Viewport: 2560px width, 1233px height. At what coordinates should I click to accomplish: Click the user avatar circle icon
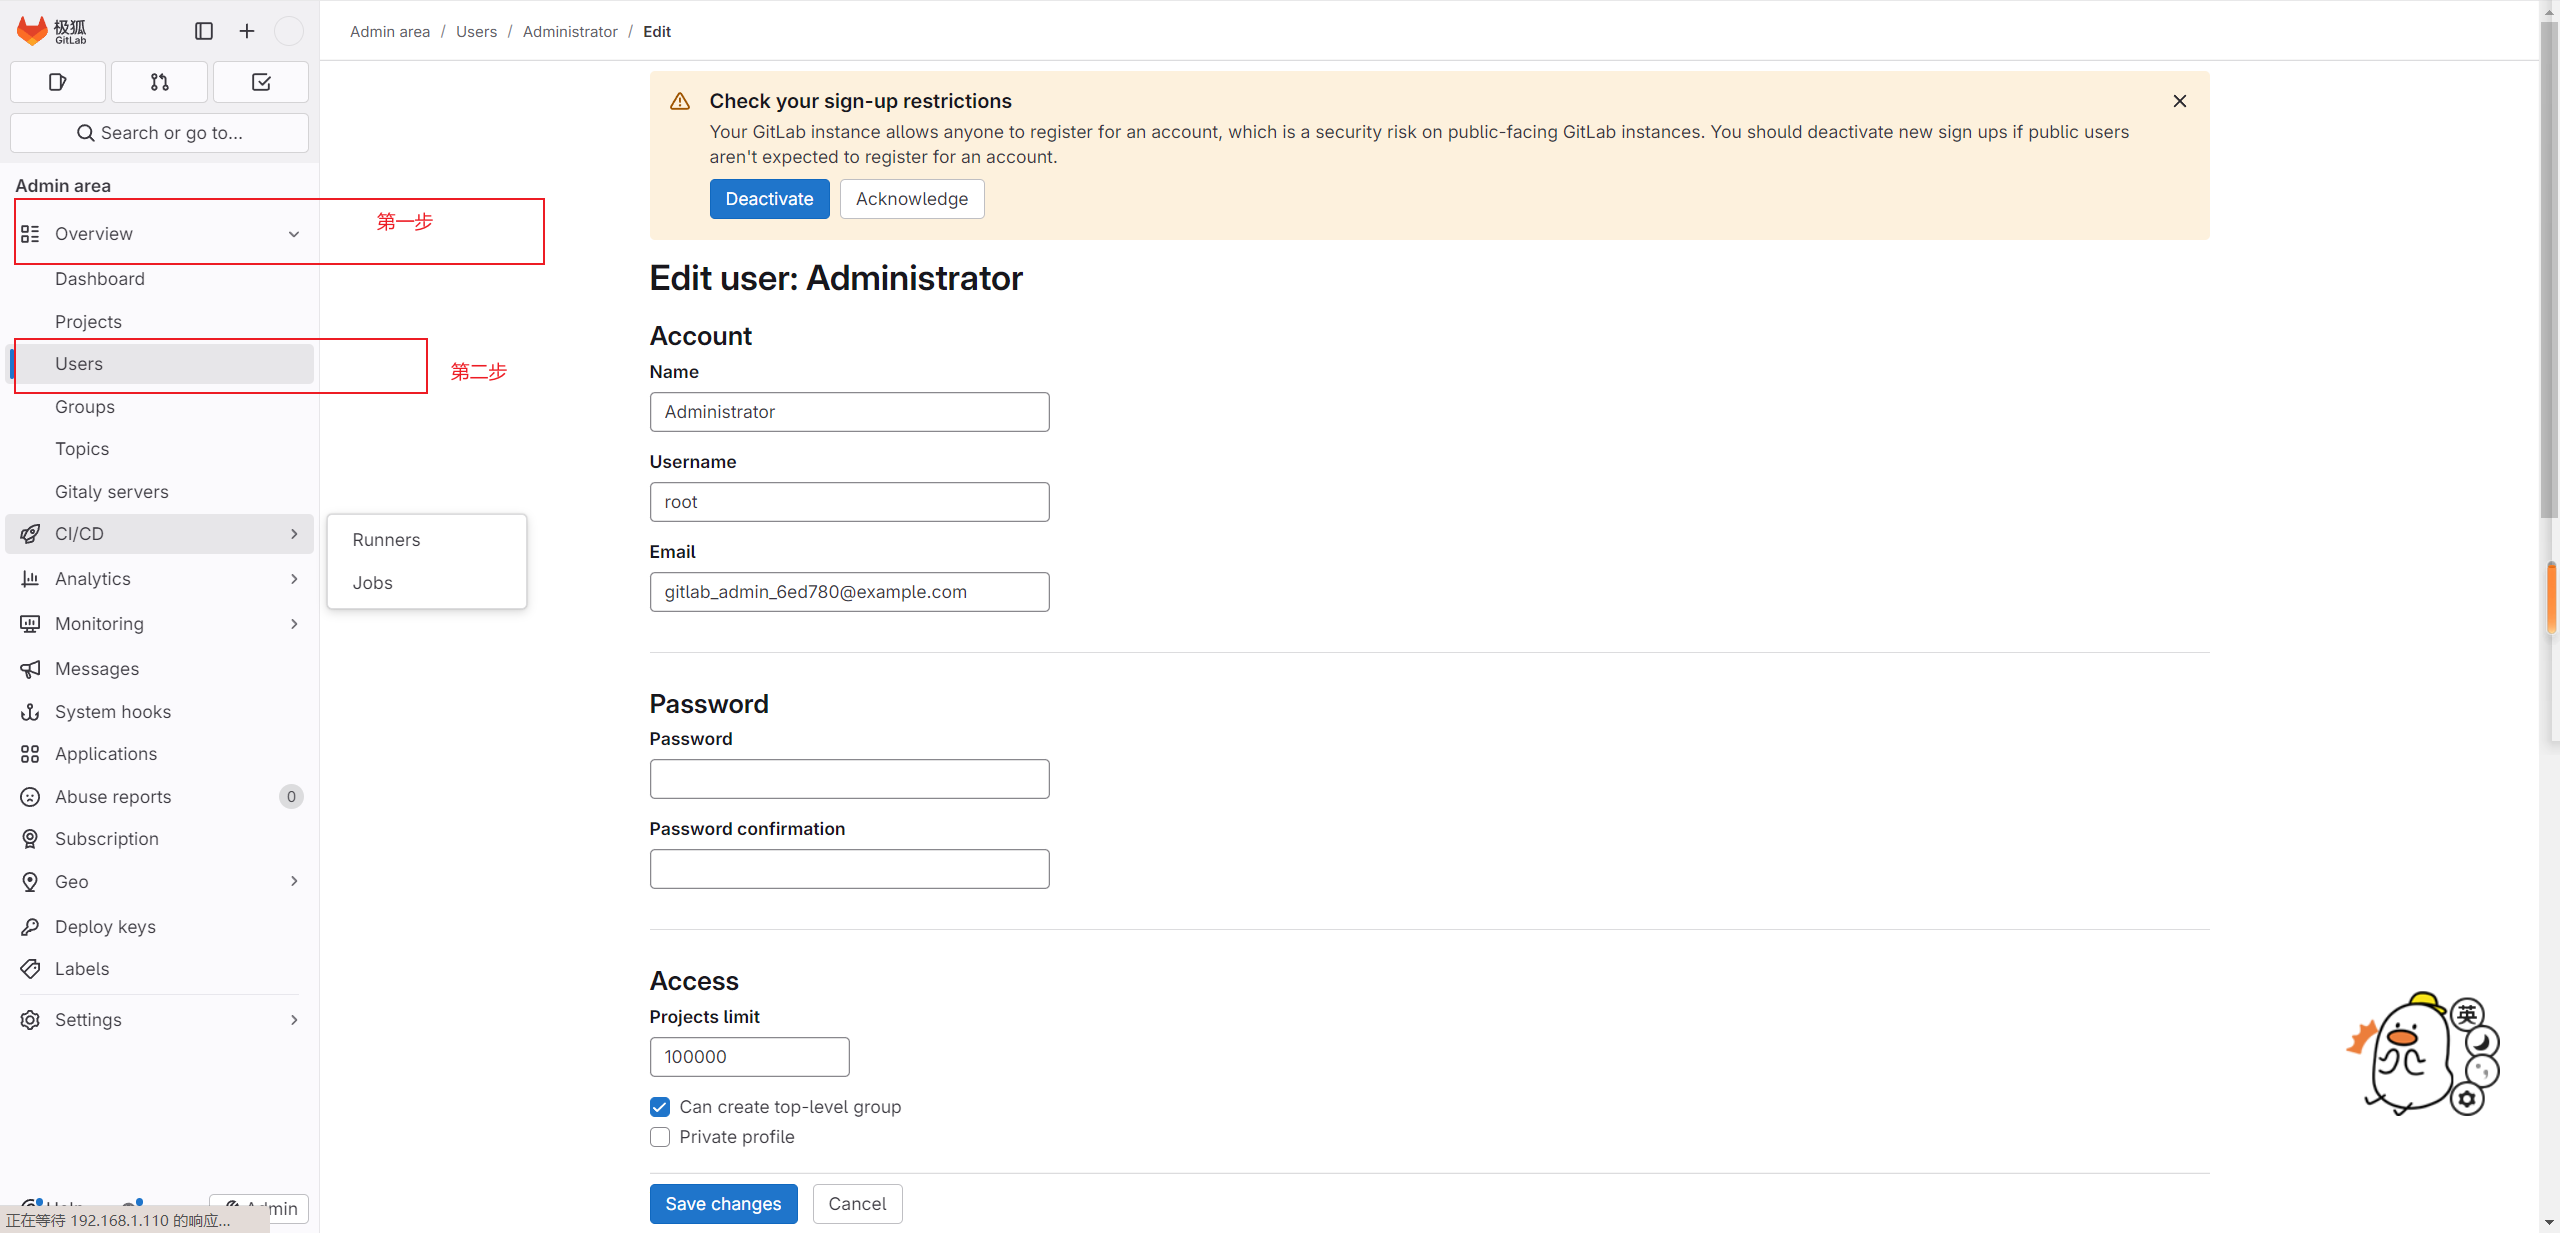pos(289,31)
